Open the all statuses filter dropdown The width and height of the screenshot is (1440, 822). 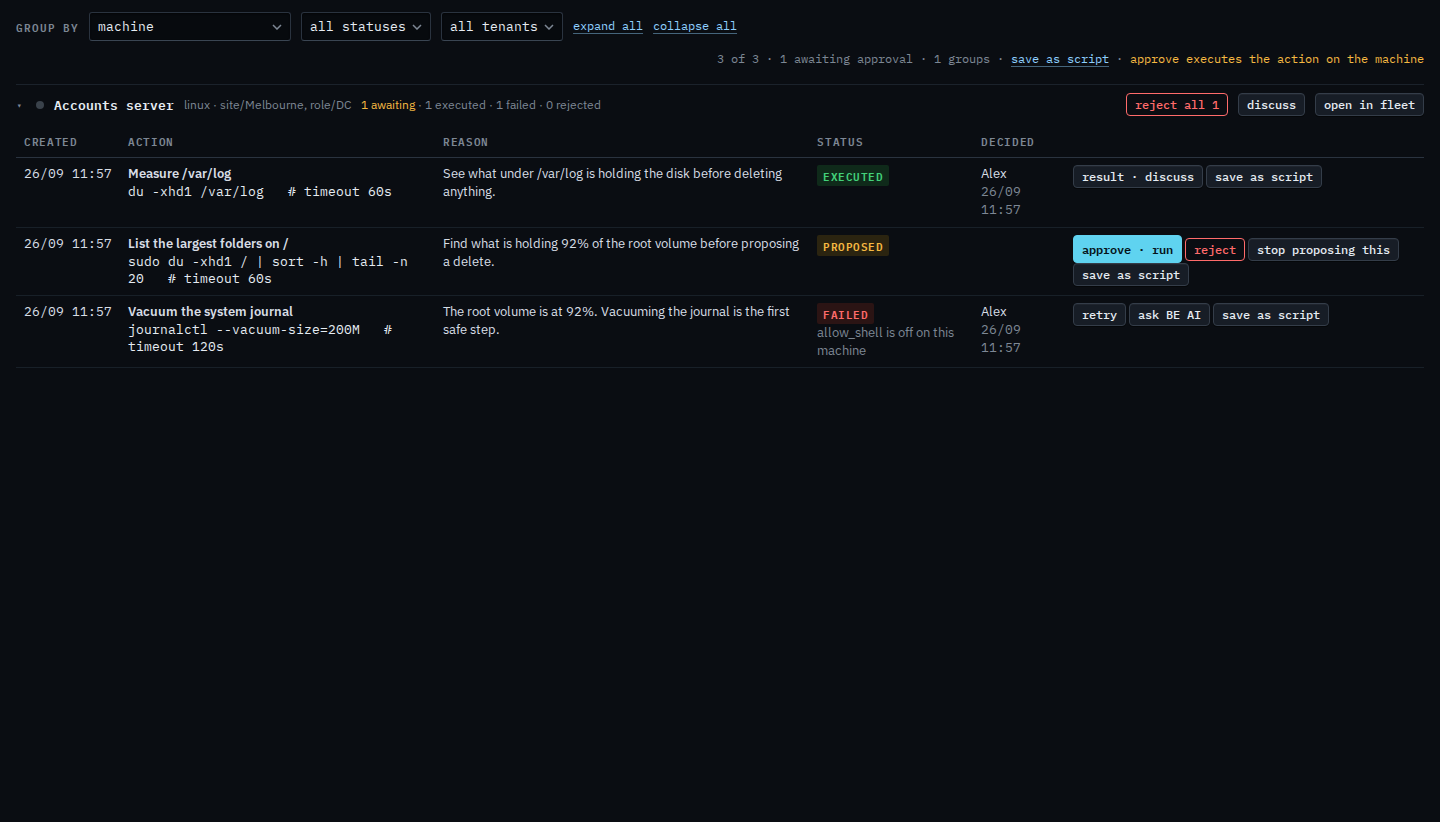[366, 27]
